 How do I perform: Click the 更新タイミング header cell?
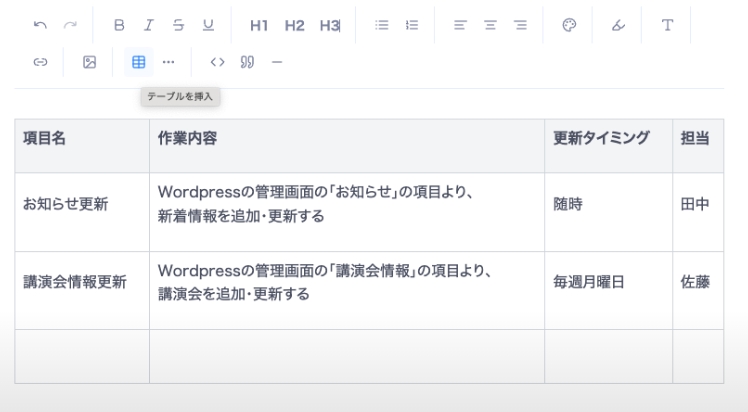coord(609,146)
